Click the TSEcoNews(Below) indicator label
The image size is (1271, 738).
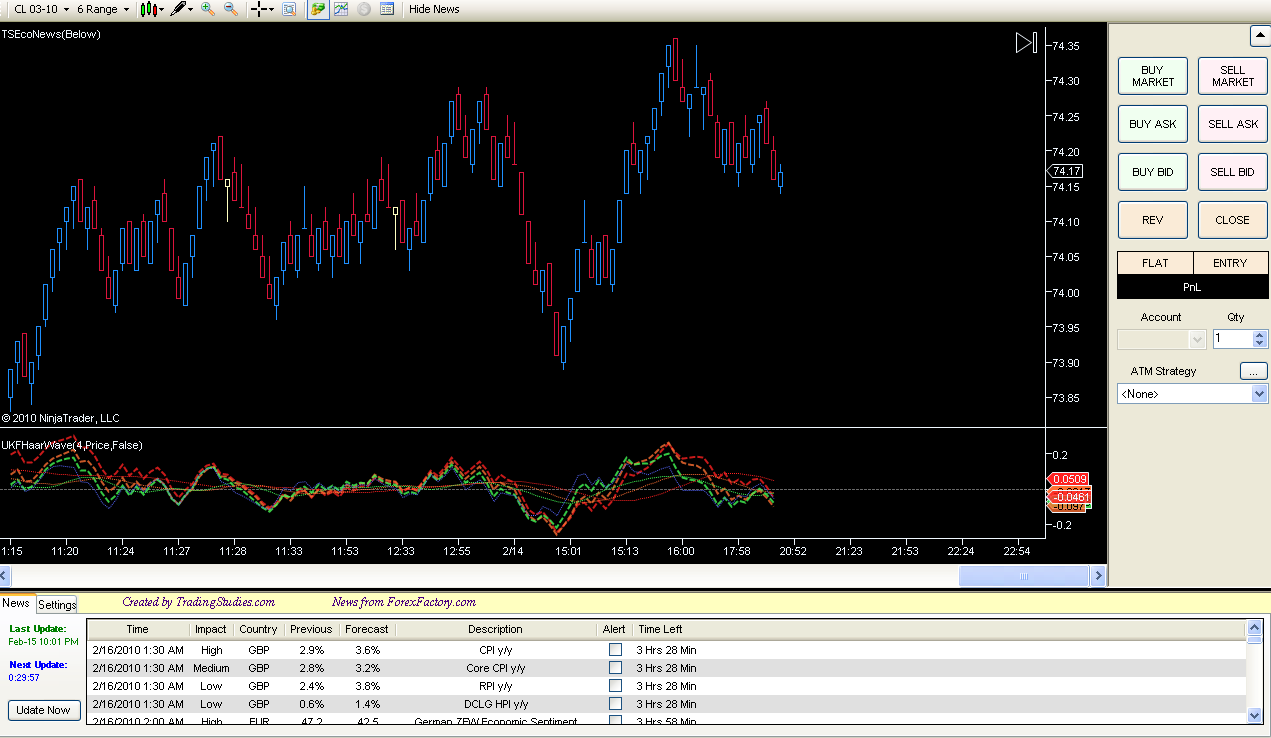coord(51,34)
